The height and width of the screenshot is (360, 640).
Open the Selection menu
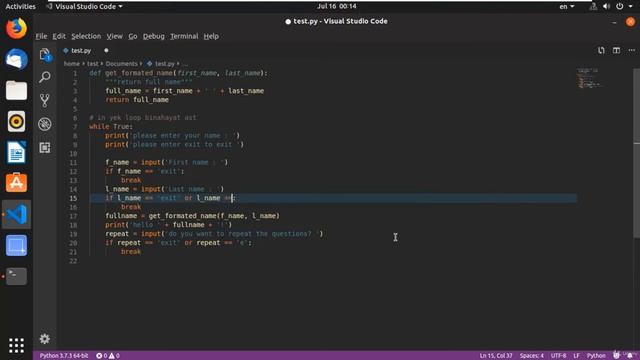(x=86, y=36)
